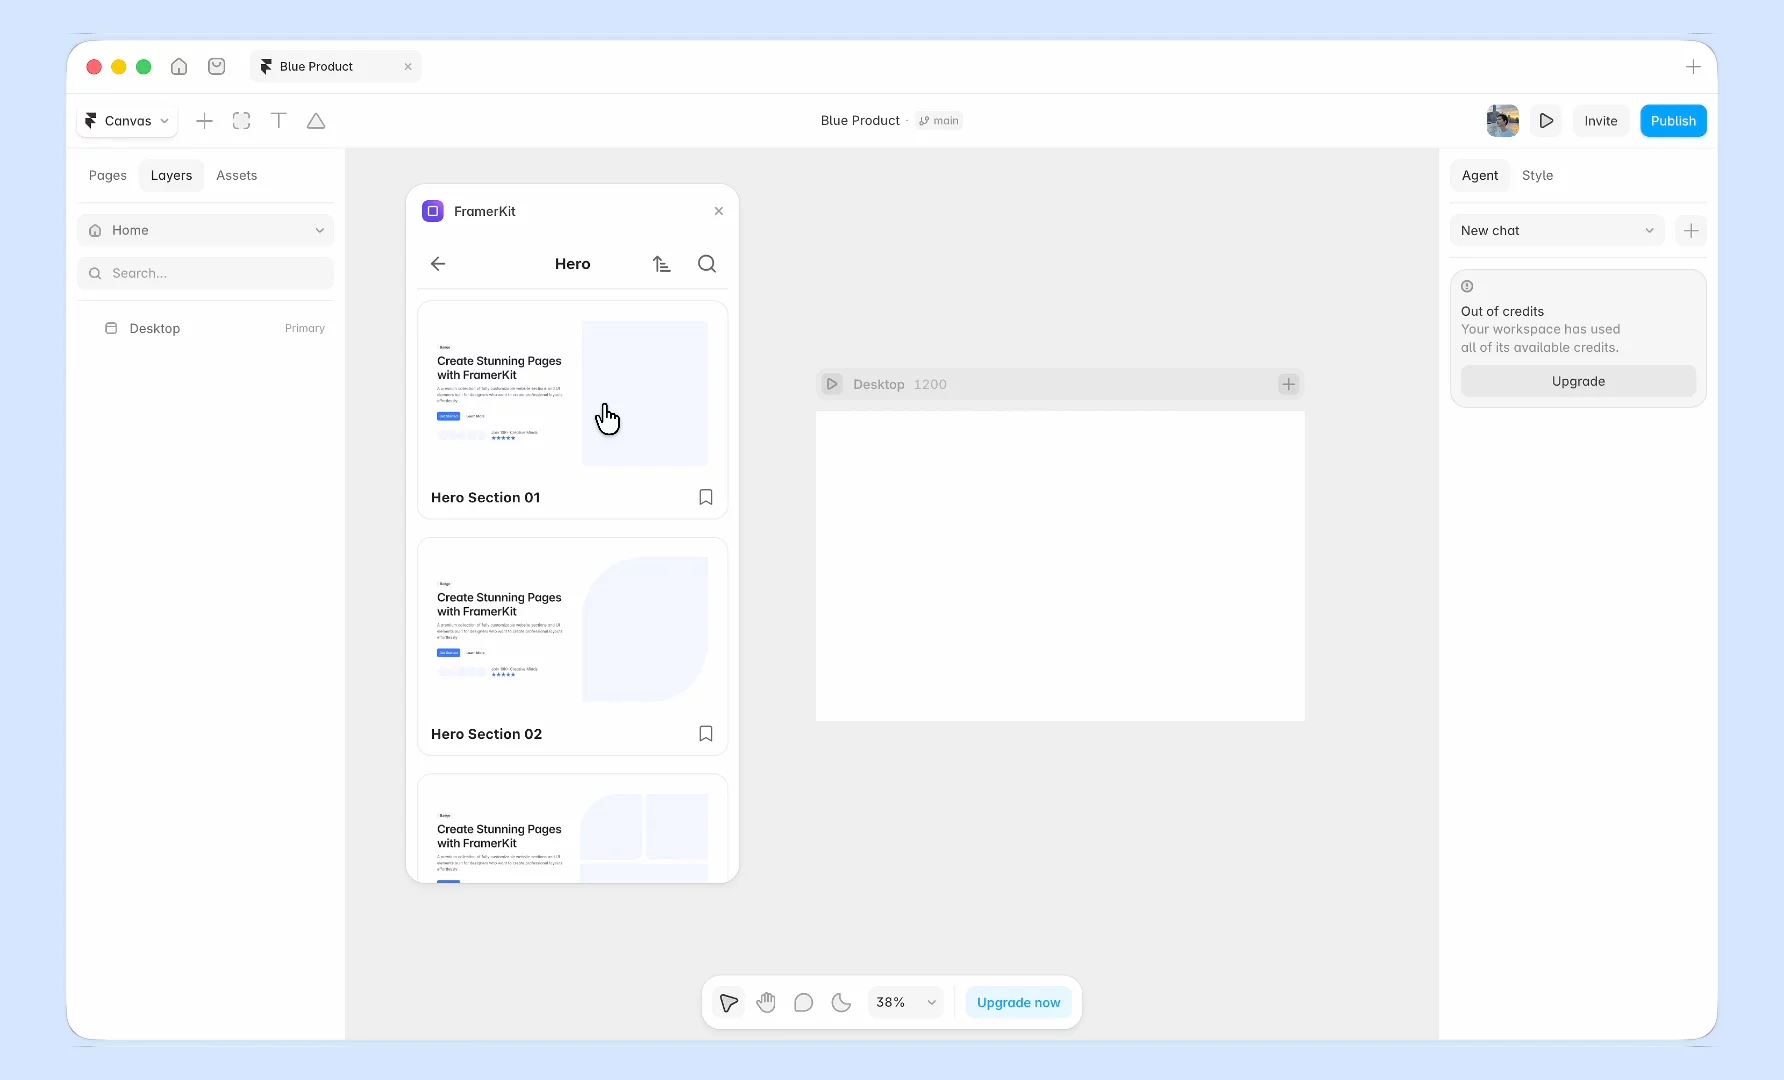Add a new tab with plus icon
The image size is (1784, 1080).
pos(1693,67)
